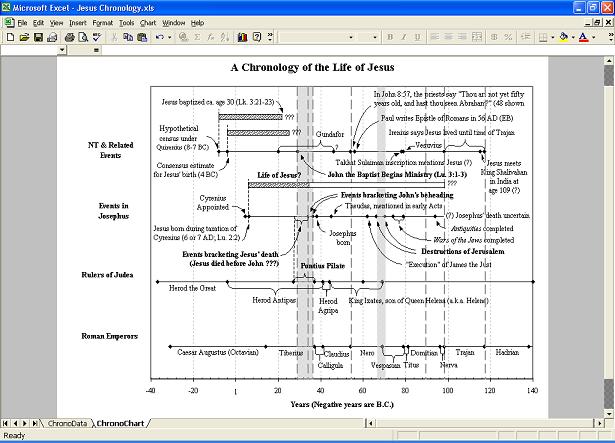This screenshot has width=615, height=443.
Task: Click the horizontal scrollbar right arrow
Action: coord(599,423)
